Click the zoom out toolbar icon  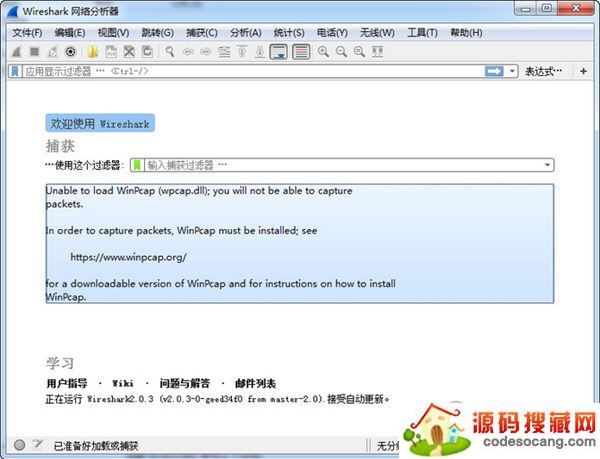341,52
